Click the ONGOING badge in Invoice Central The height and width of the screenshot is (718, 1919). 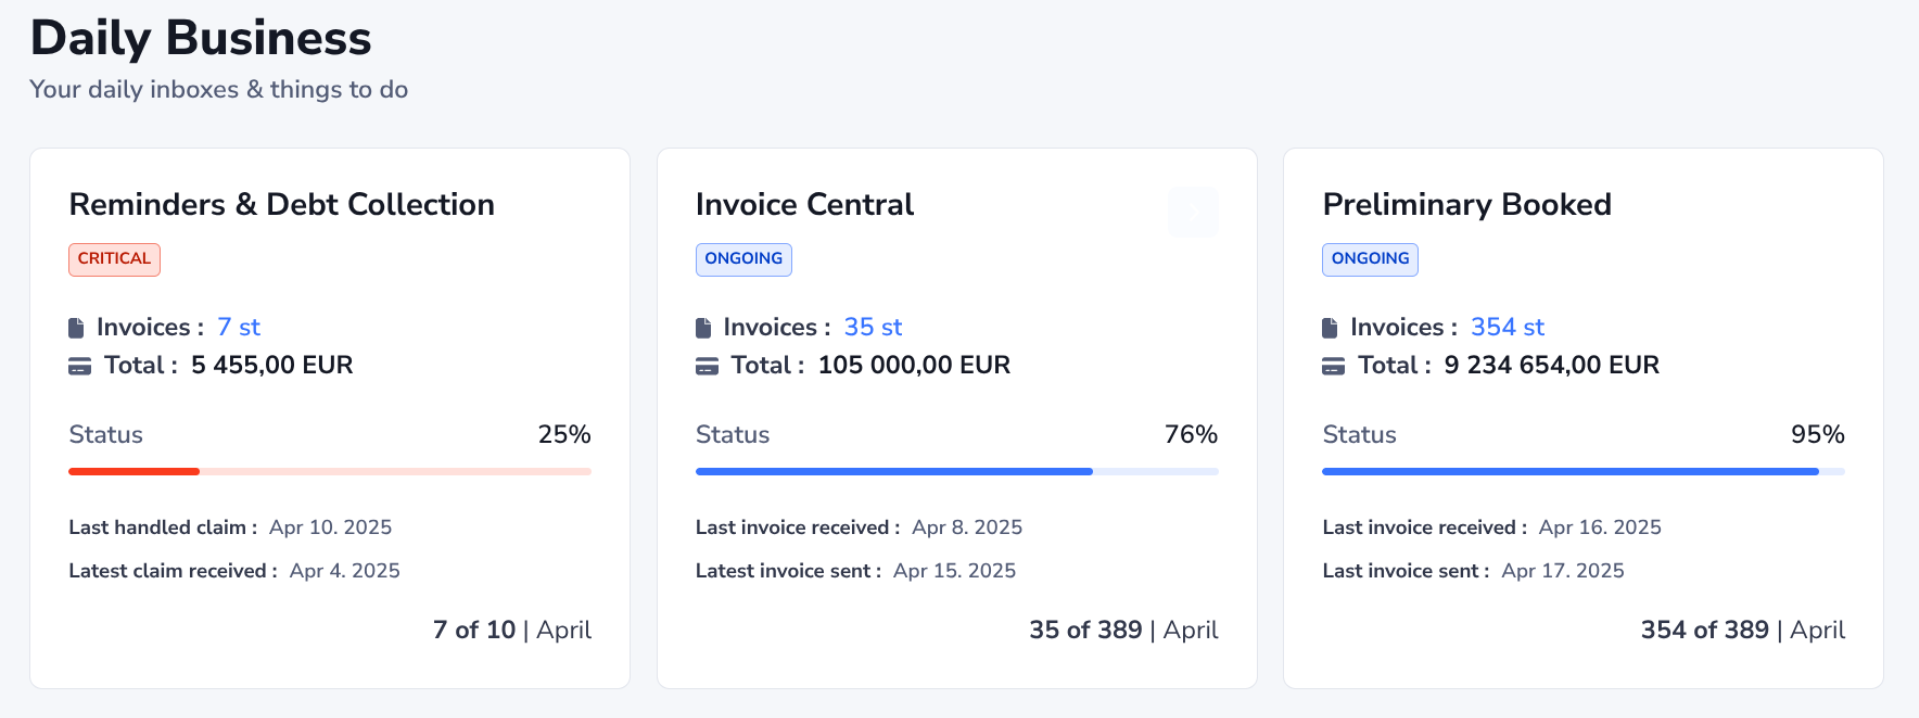click(743, 259)
